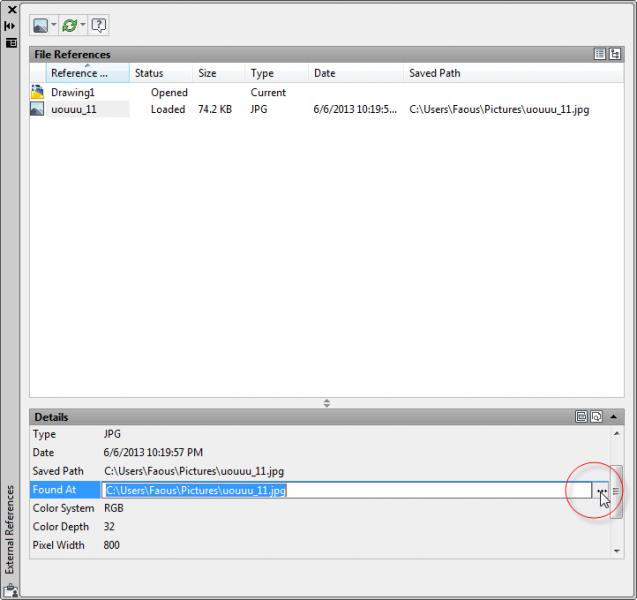Toggle palette auto-hide arrows icon
The image size is (637, 600).
pyautogui.click(x=10, y=26)
